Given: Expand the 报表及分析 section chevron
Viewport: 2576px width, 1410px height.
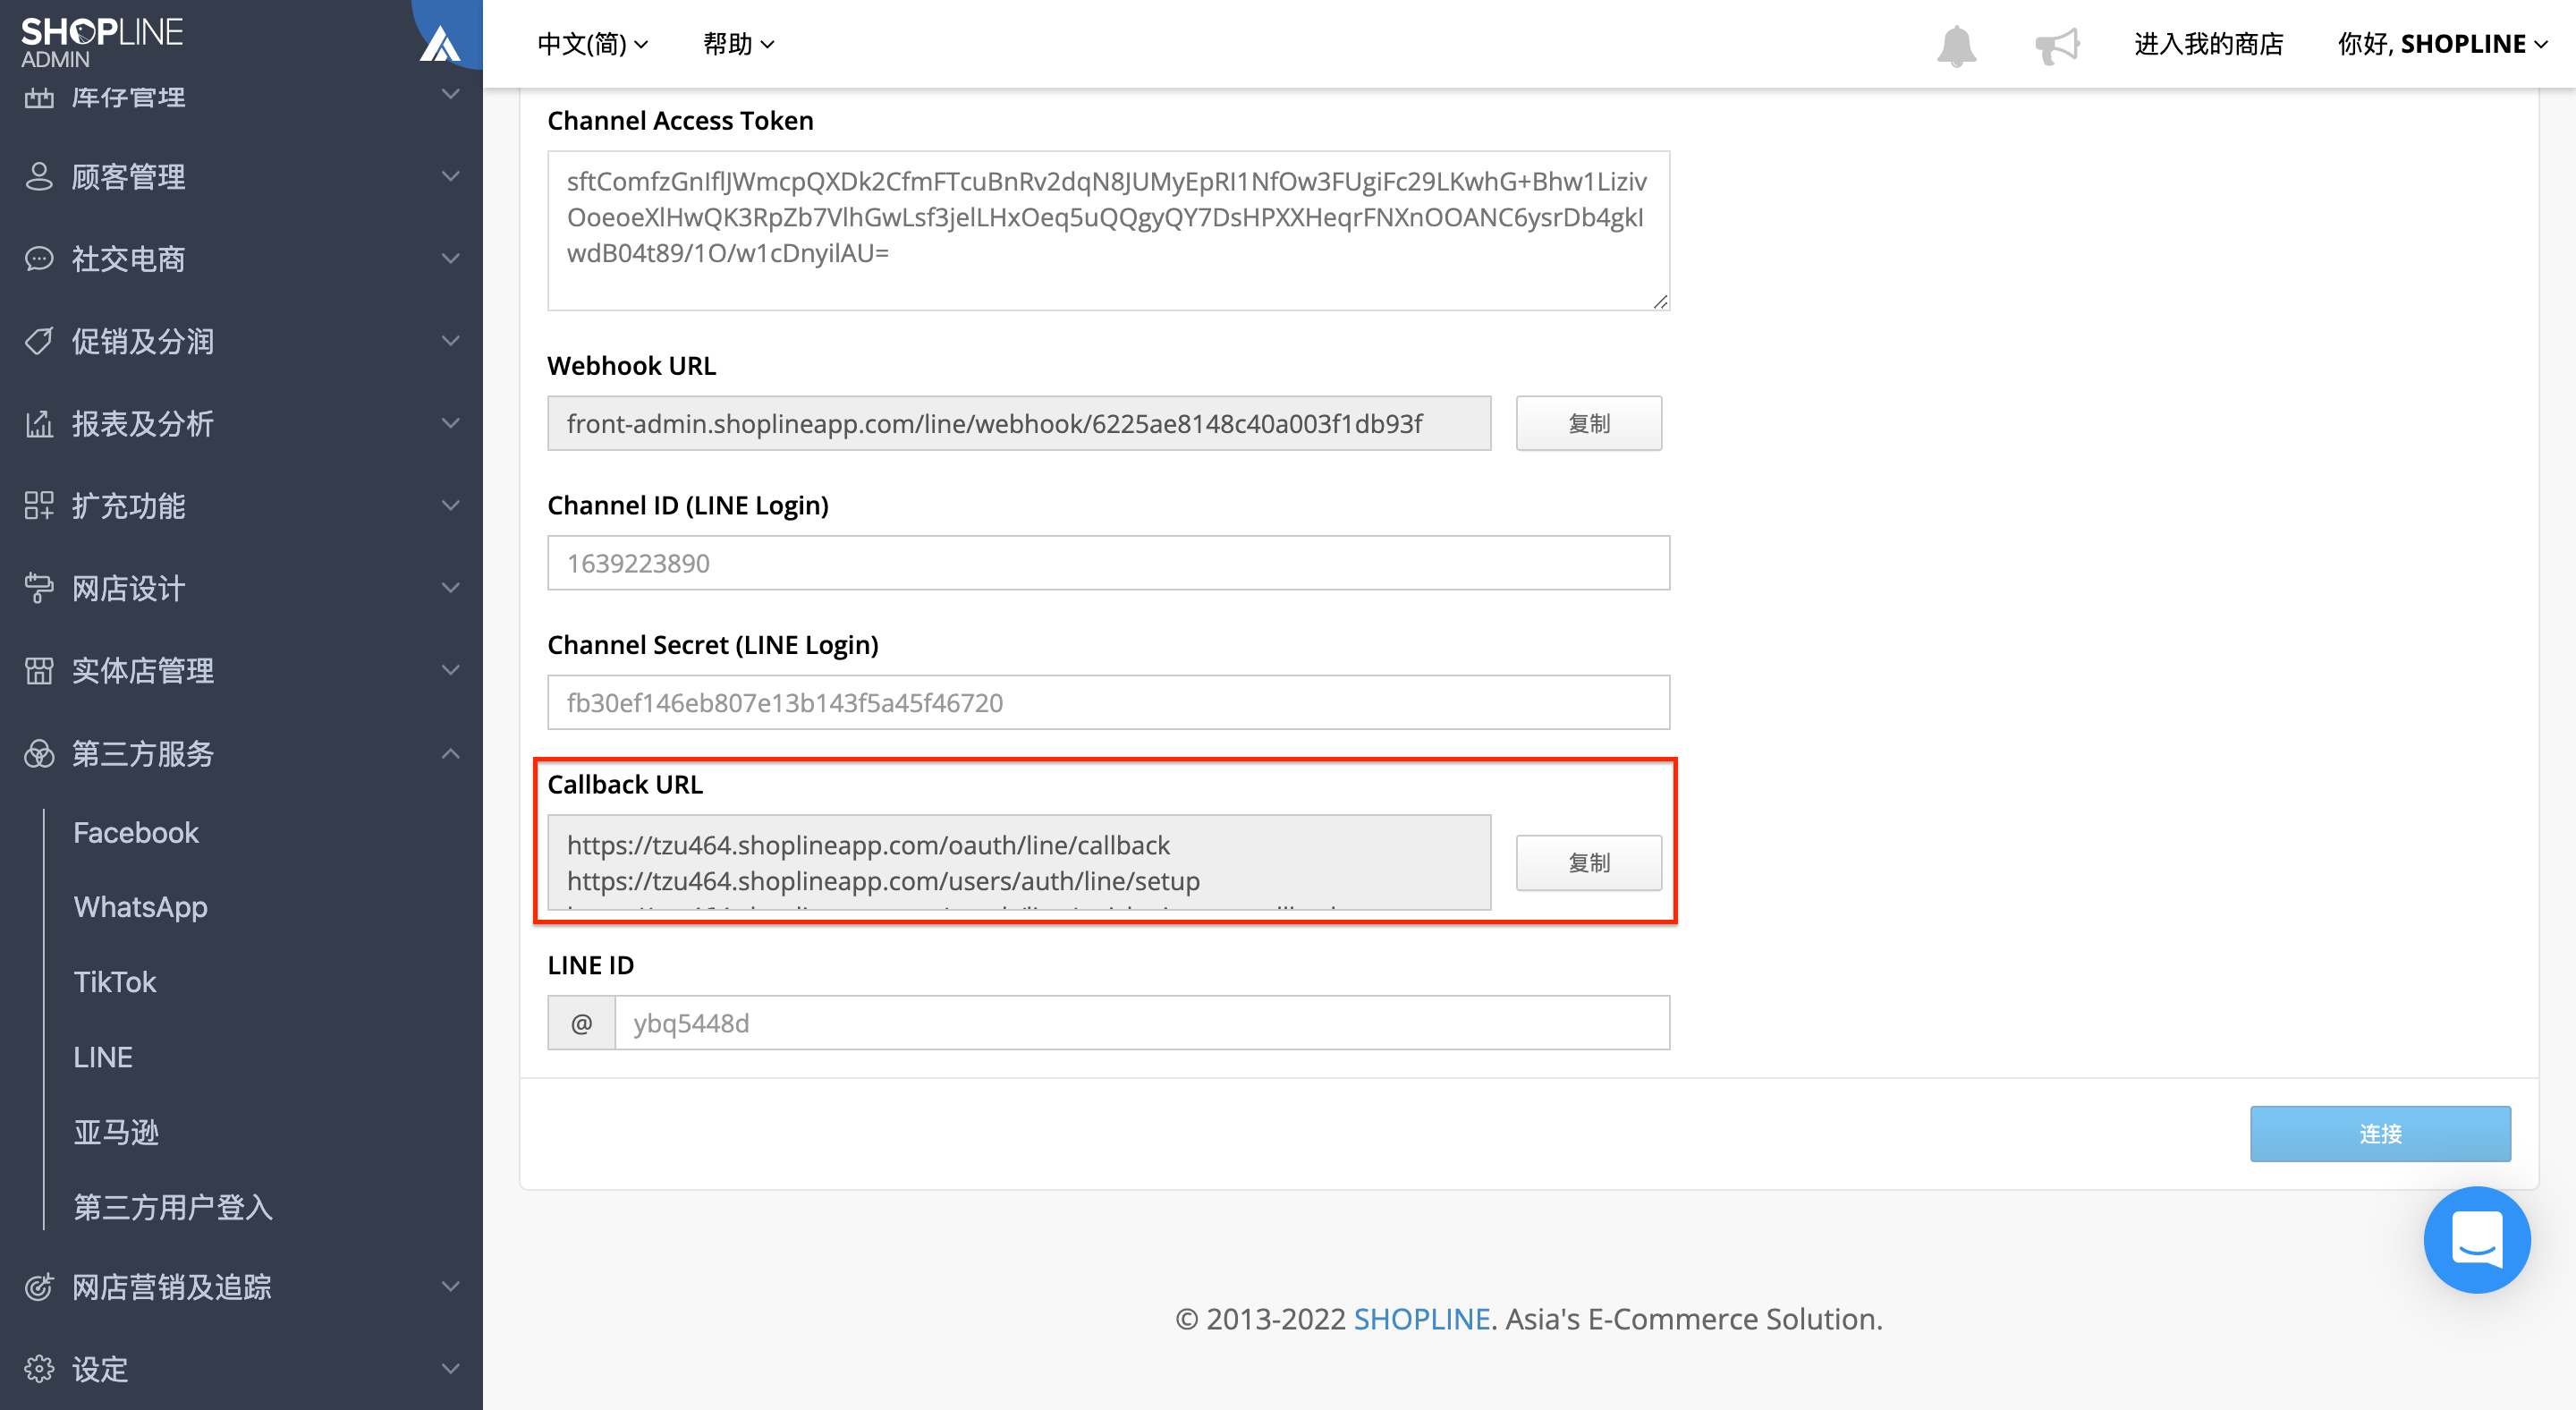Looking at the screenshot, I should 451,423.
